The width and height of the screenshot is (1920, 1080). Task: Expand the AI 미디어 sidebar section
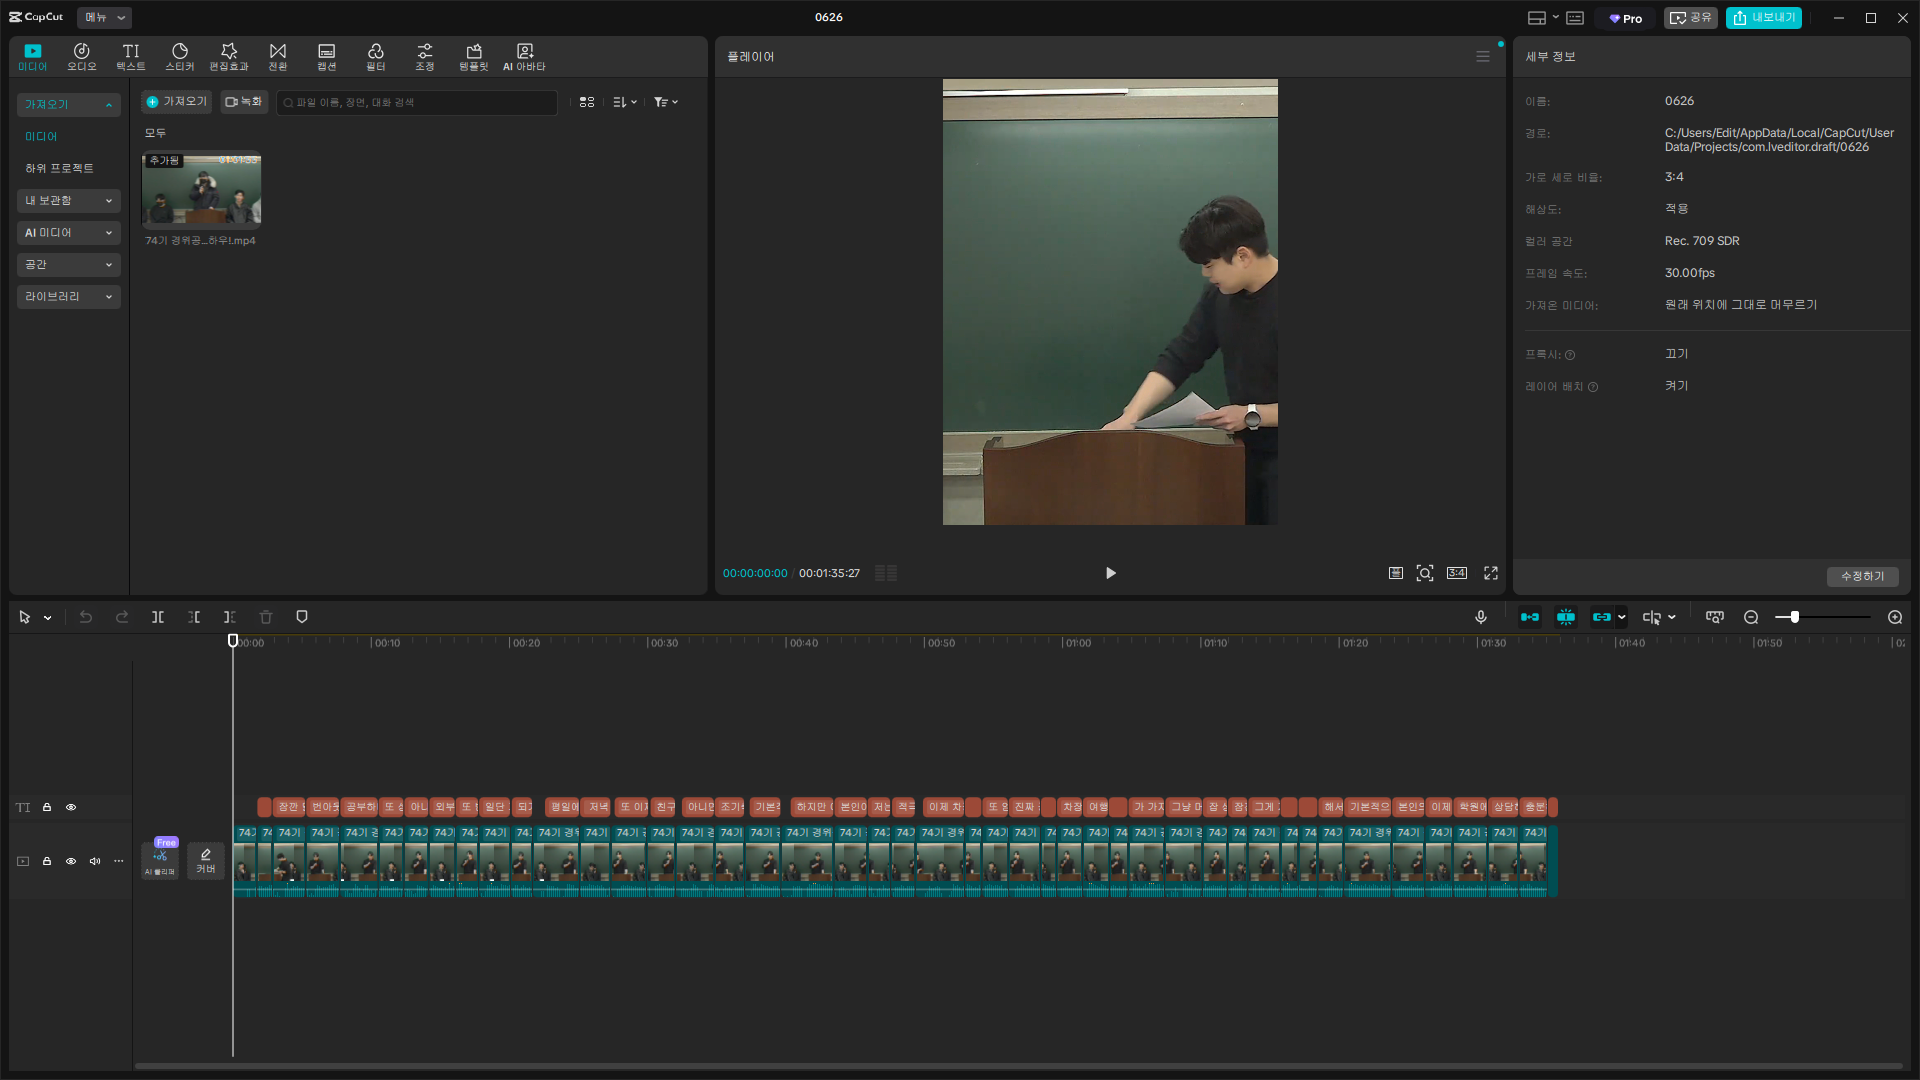[68, 232]
